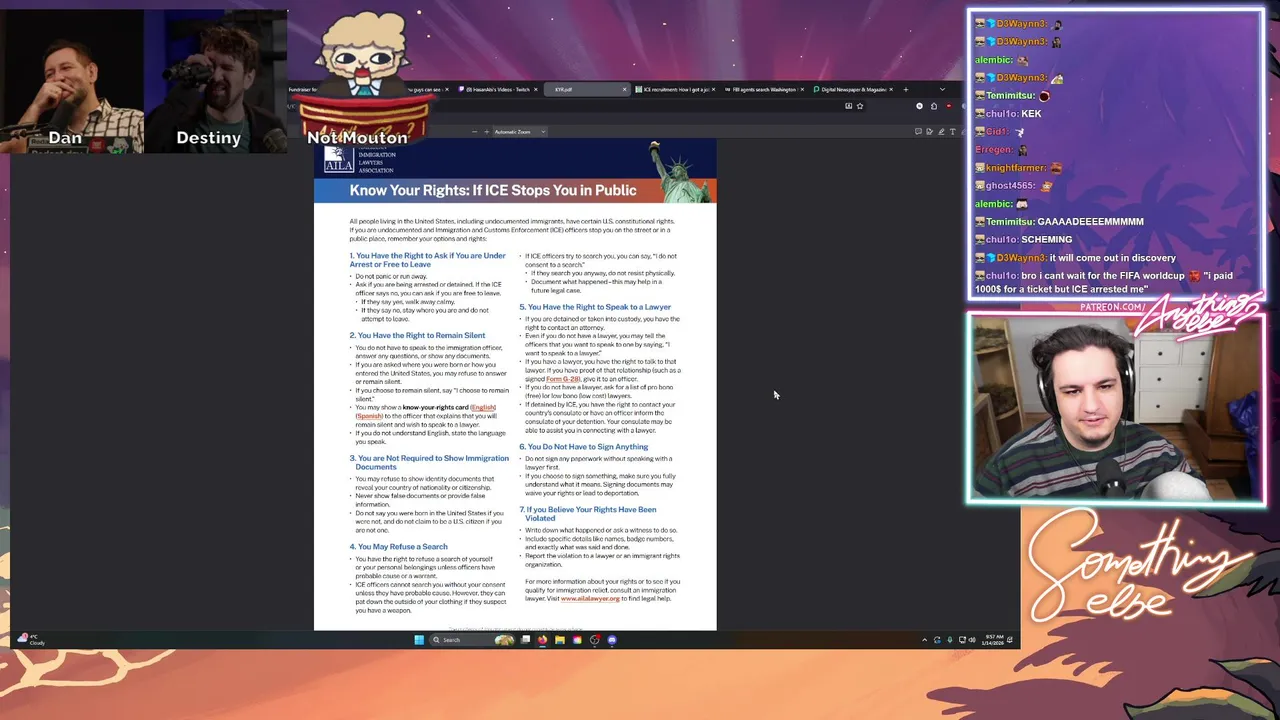Viewport: 1280px width, 720px height.
Task: Click the white circular extension icon
Action: (919, 105)
